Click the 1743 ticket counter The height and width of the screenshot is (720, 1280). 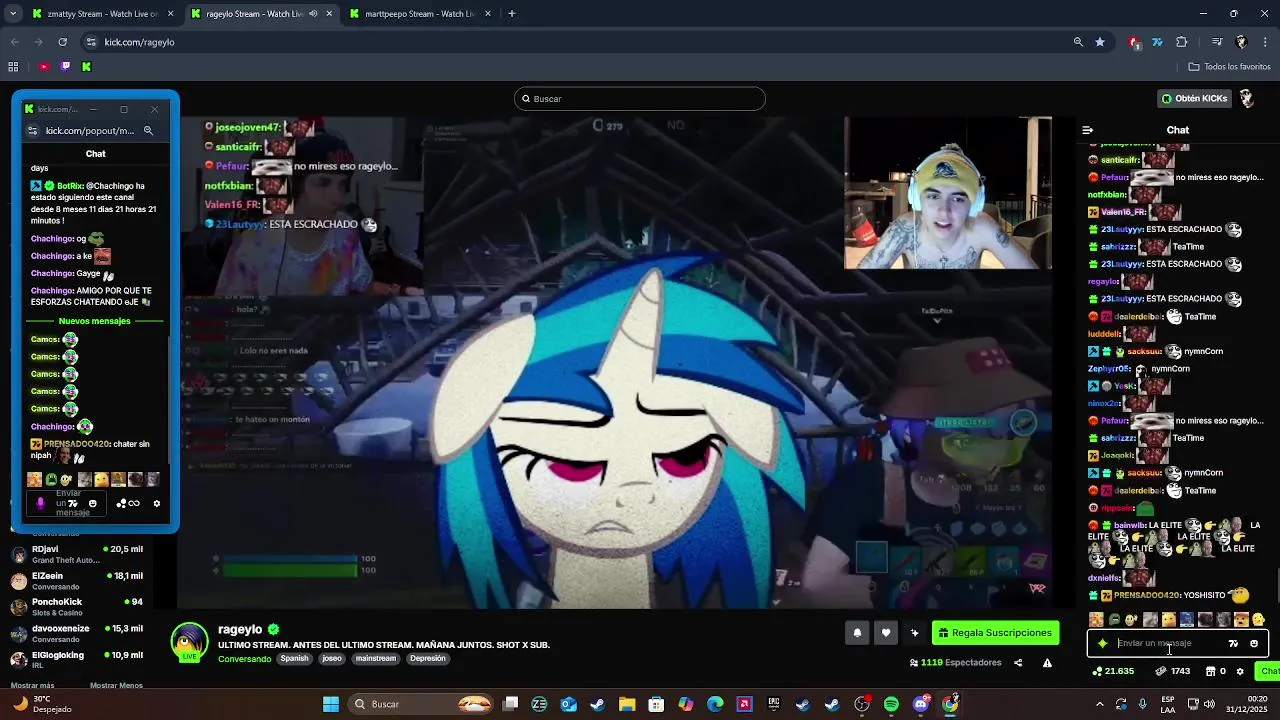(1173, 672)
